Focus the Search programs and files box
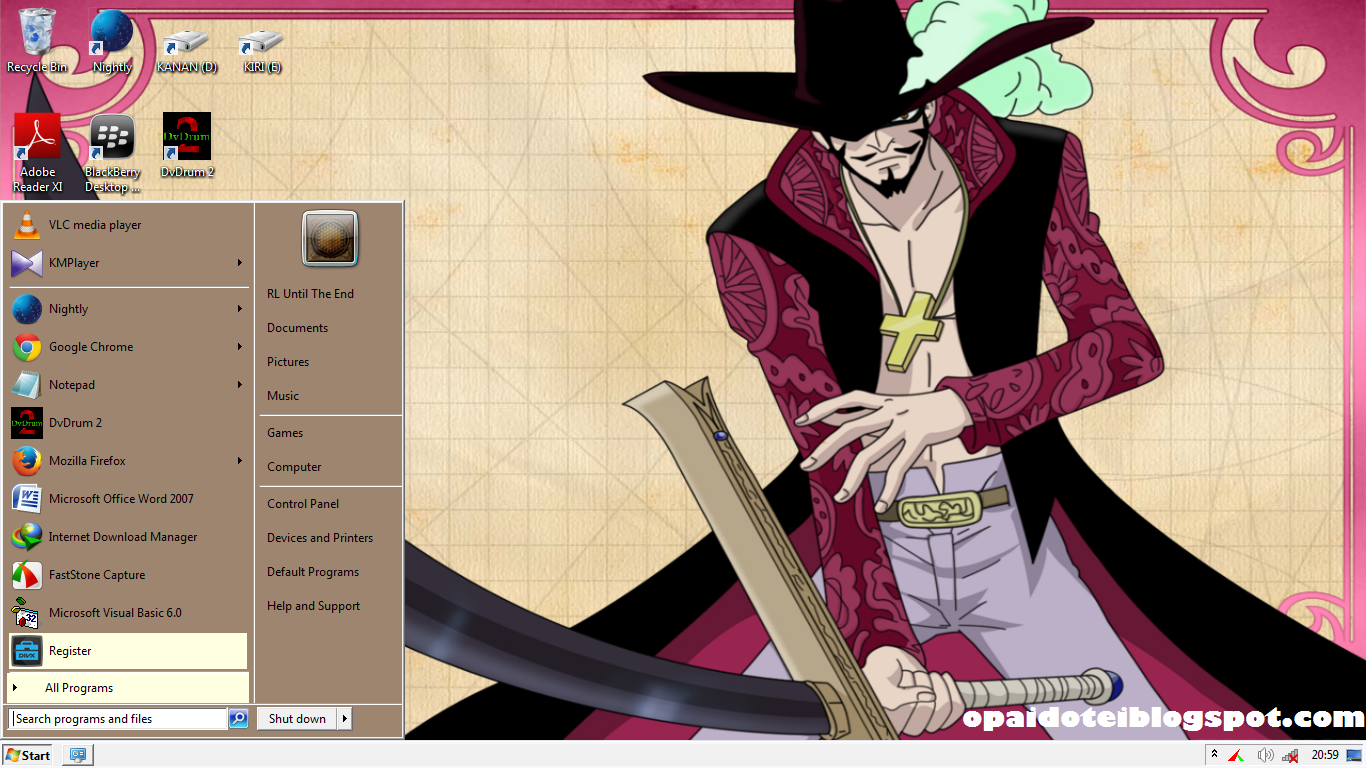The height and width of the screenshot is (768, 1366). [119, 718]
